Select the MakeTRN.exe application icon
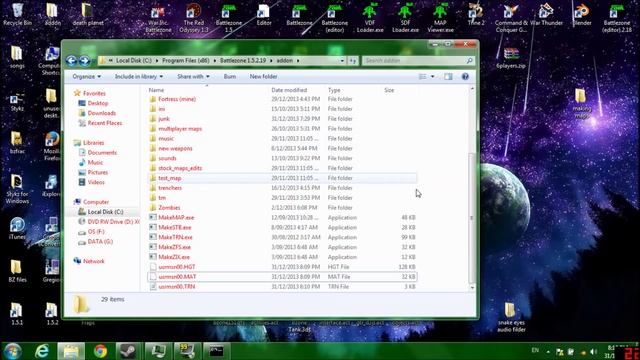The image size is (640, 360). coord(153,237)
